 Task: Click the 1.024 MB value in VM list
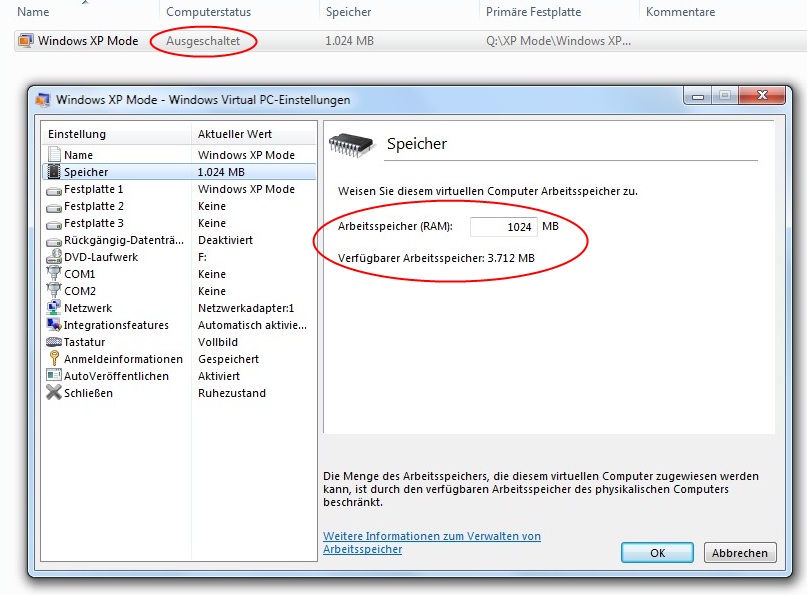(349, 41)
